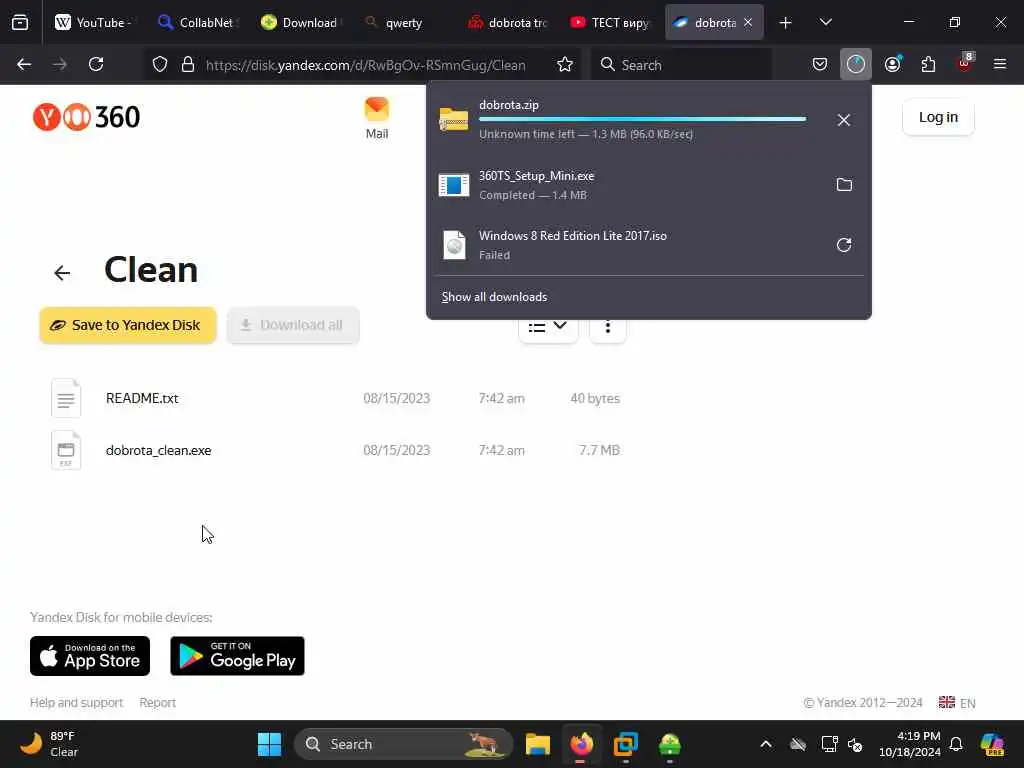This screenshot has width=1024, height=768.
Task: Show hidden system tray icons
Action: point(766,744)
